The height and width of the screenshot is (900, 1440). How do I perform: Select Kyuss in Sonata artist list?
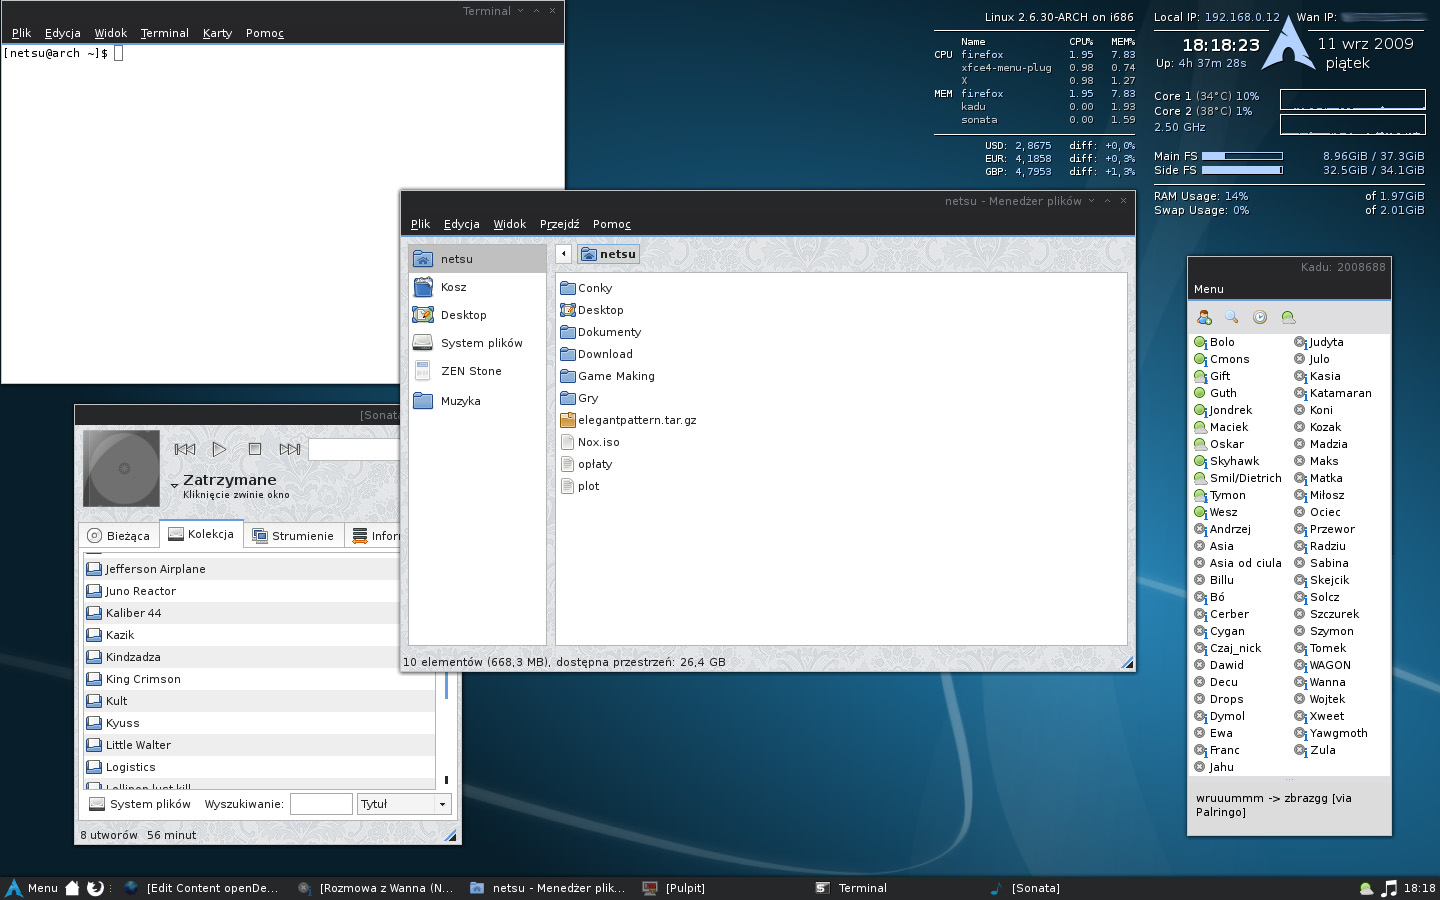pos(260,723)
